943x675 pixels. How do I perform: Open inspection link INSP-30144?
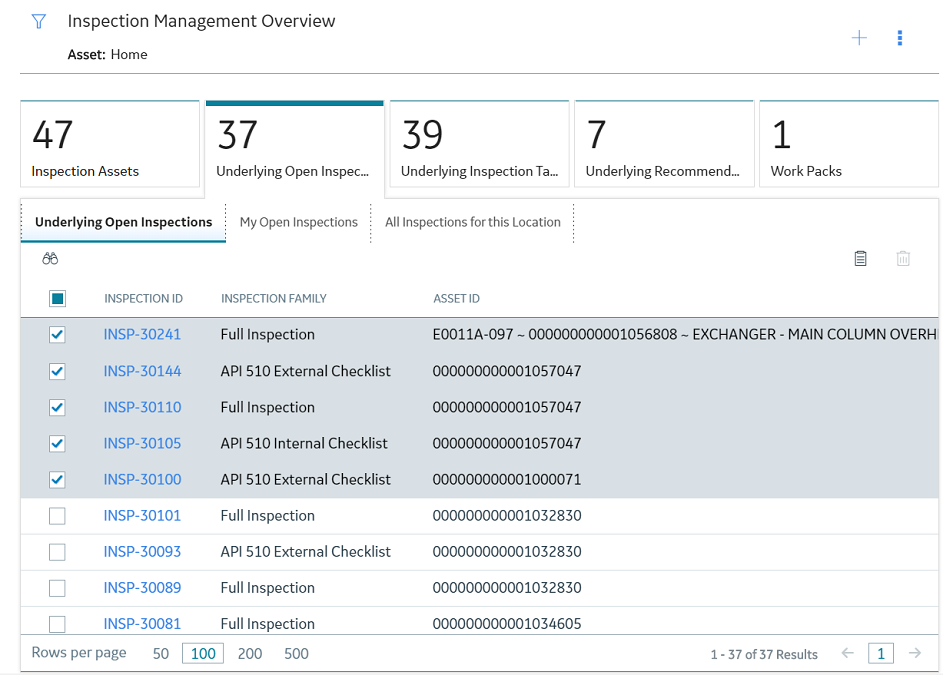142,371
